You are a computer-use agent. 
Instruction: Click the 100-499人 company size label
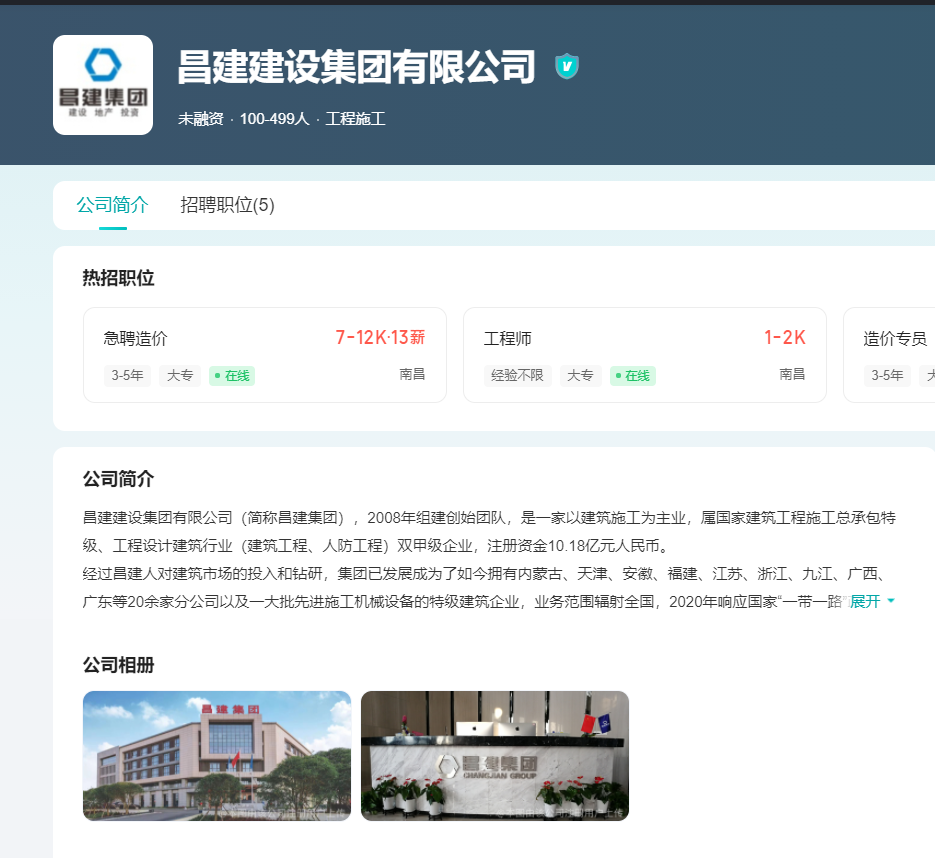click(x=274, y=119)
